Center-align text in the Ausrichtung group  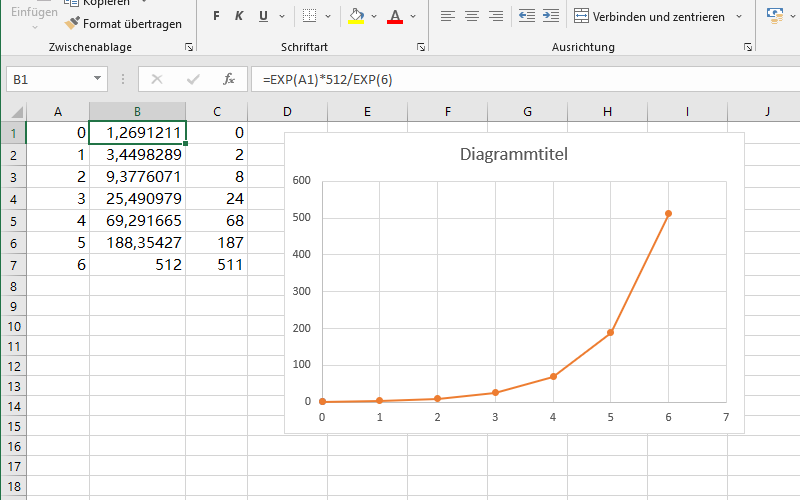pyautogui.click(x=472, y=16)
